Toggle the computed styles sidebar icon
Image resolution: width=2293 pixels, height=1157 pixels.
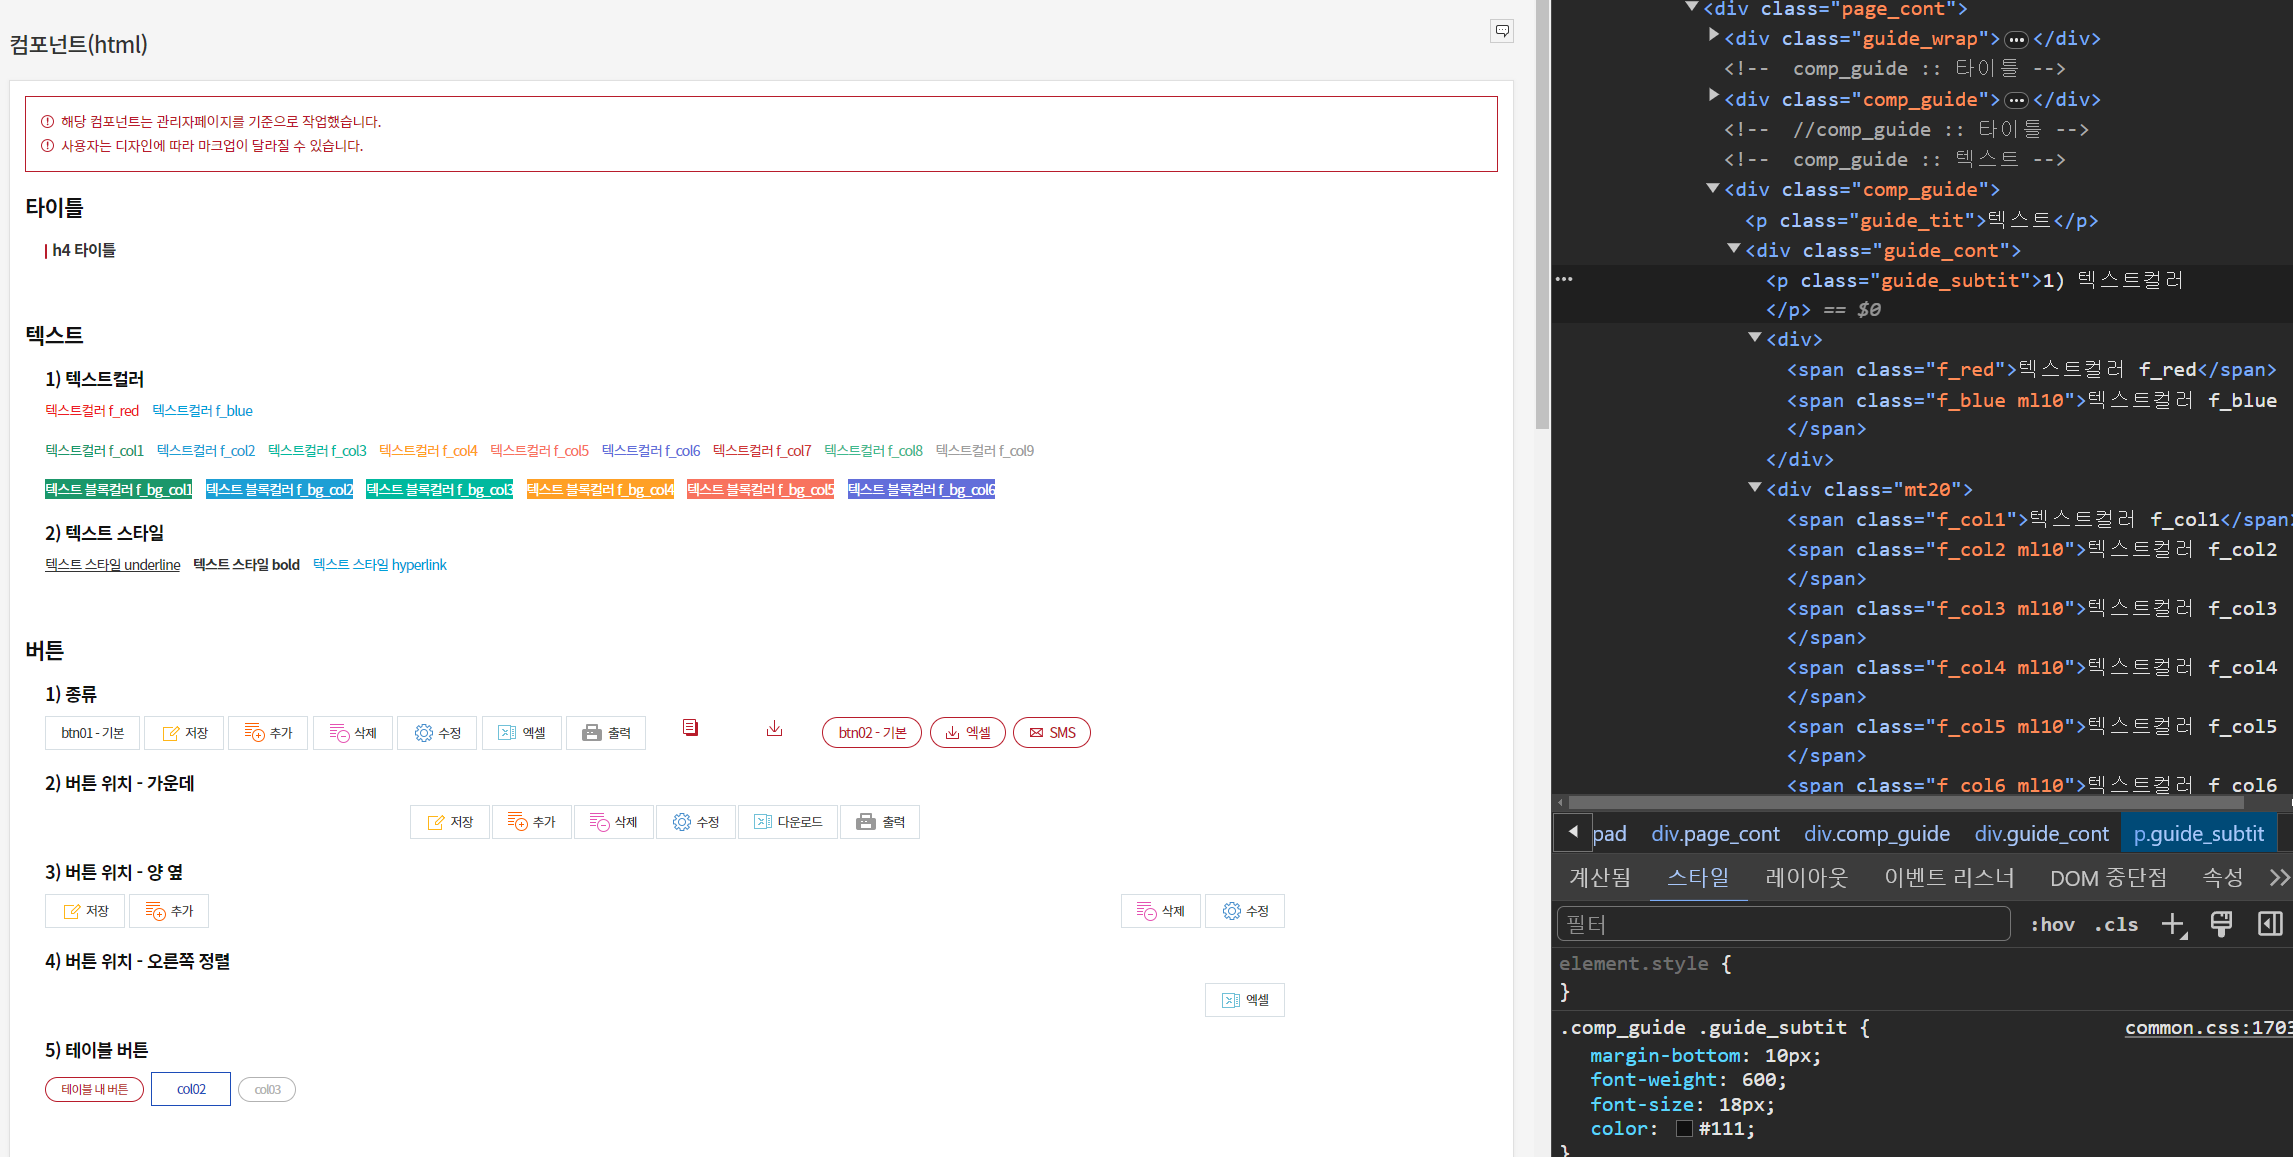click(2269, 924)
